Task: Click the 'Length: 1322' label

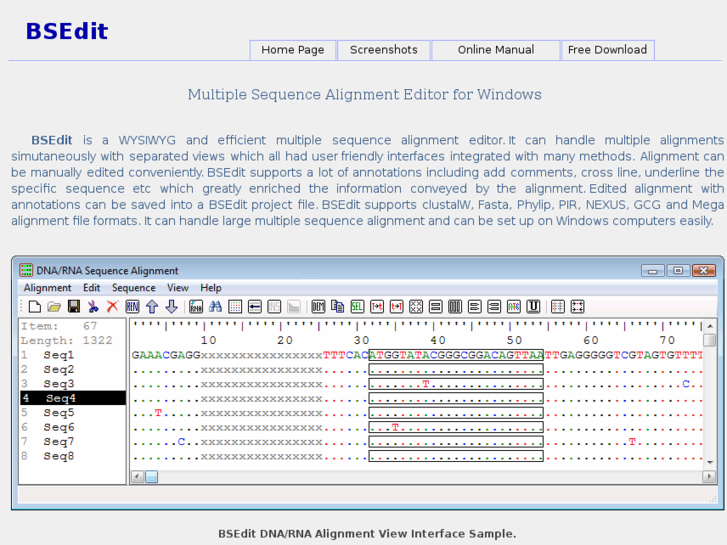Action: pyautogui.click(x=66, y=340)
